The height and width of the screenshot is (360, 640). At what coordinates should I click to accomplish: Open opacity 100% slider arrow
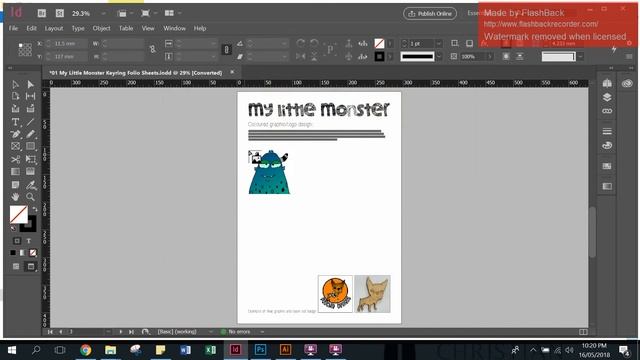pos(490,56)
